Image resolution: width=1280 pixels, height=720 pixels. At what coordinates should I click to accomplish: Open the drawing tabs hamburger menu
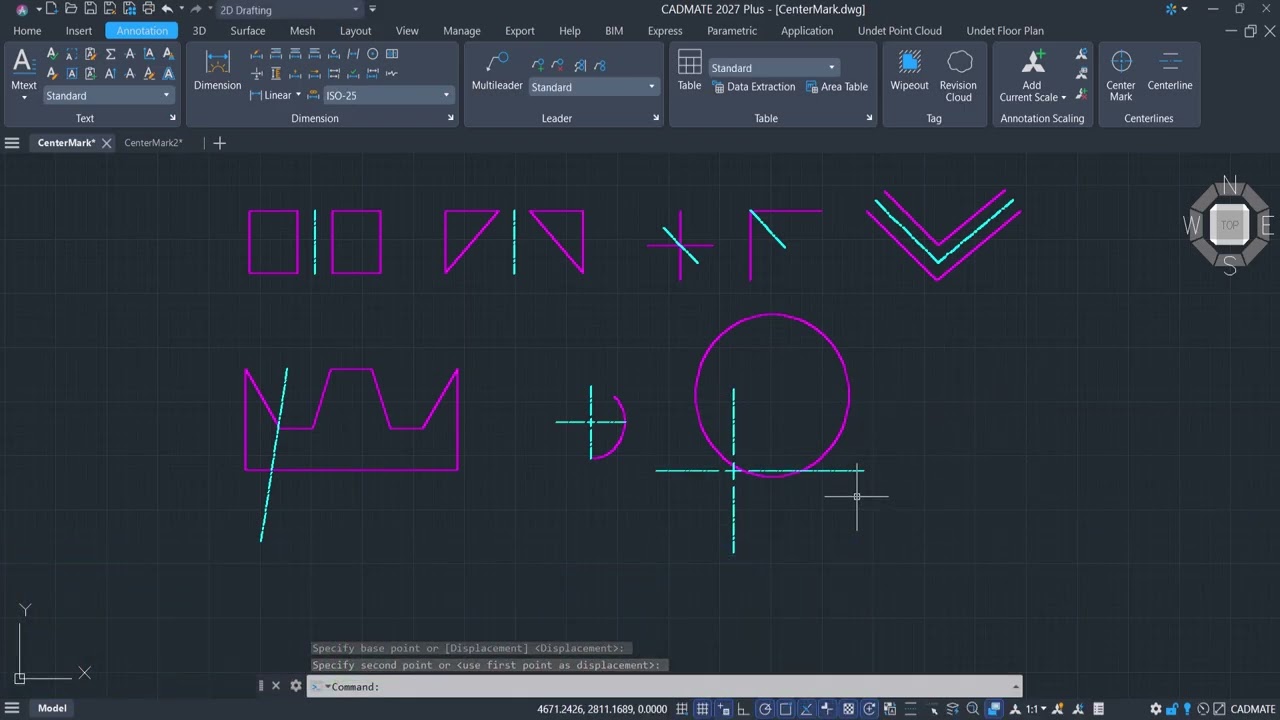12,143
